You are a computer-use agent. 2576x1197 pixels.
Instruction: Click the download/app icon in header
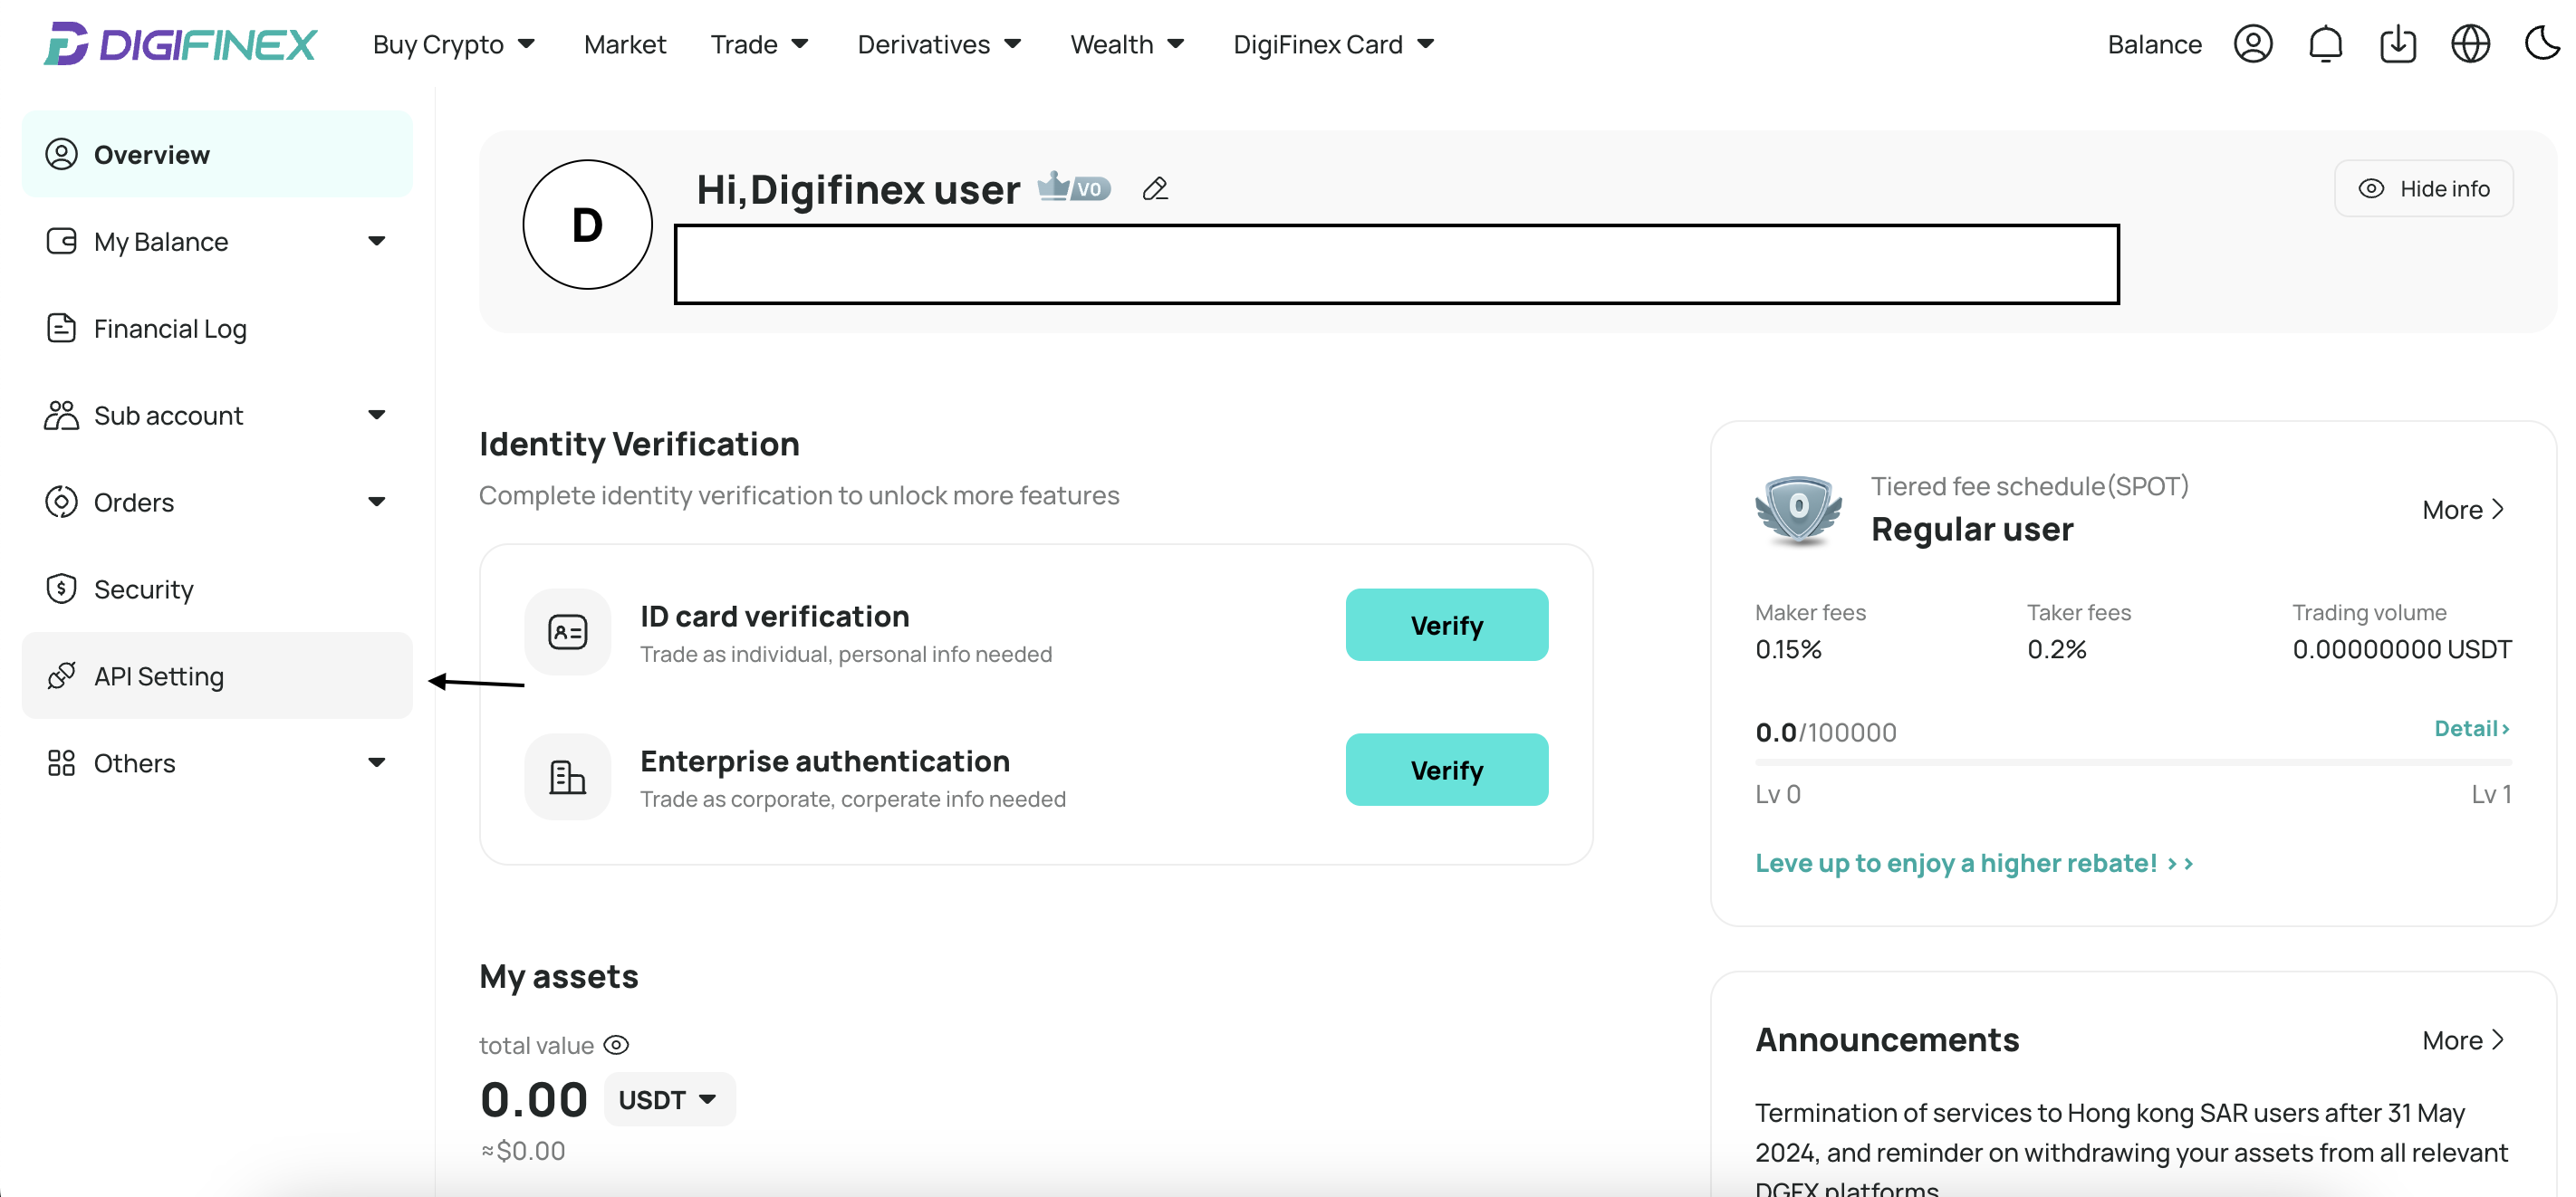(2397, 43)
